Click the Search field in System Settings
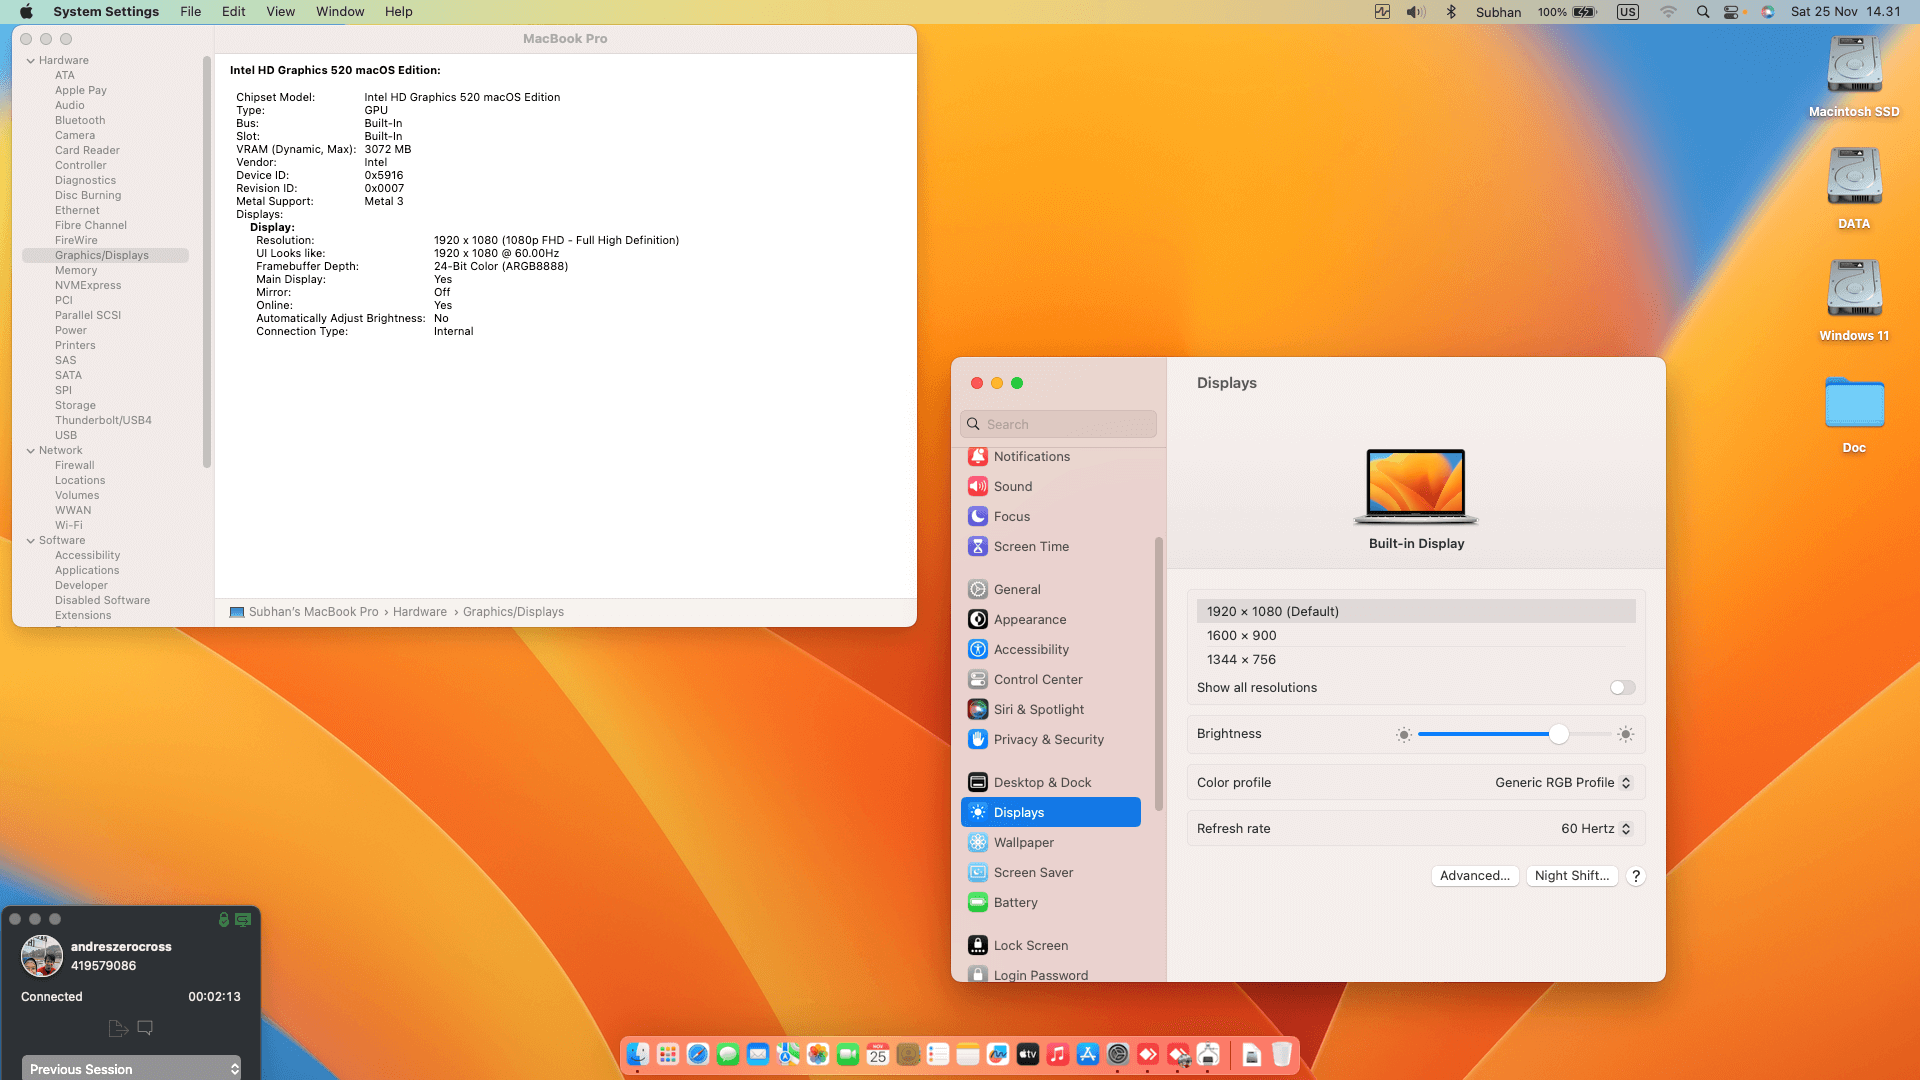This screenshot has height=1080, width=1920. click(1058, 424)
